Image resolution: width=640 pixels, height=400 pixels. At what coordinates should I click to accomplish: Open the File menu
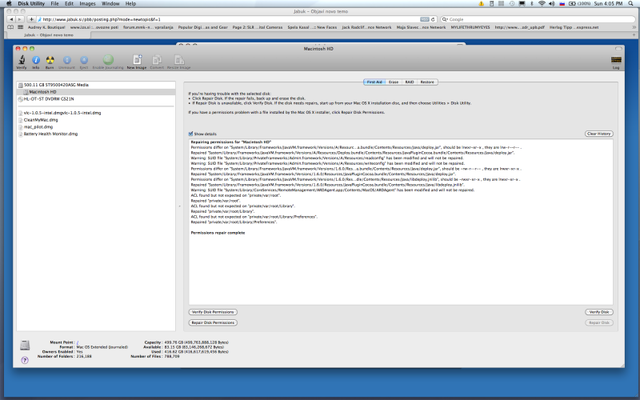pos(54,3)
